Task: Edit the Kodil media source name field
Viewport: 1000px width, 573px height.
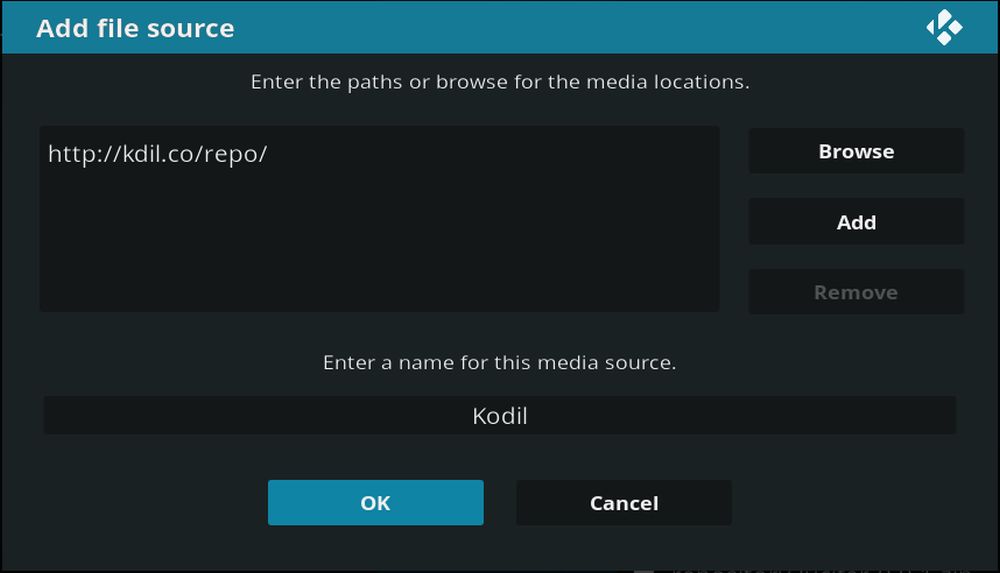Action: [x=499, y=415]
